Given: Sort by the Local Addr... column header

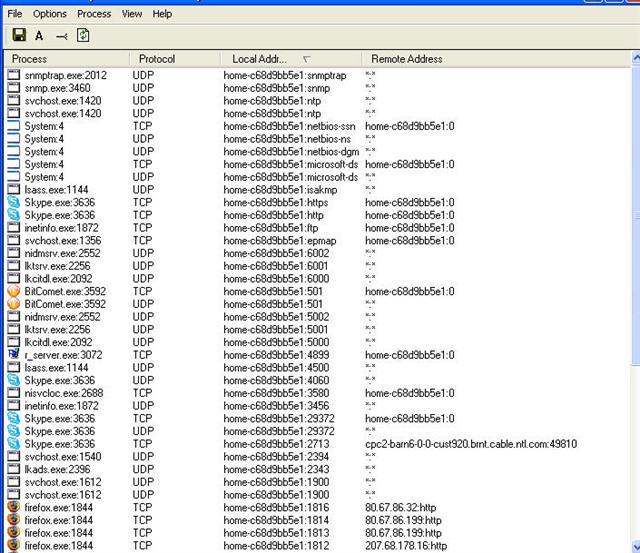Looking at the screenshot, I should pyautogui.click(x=291, y=59).
